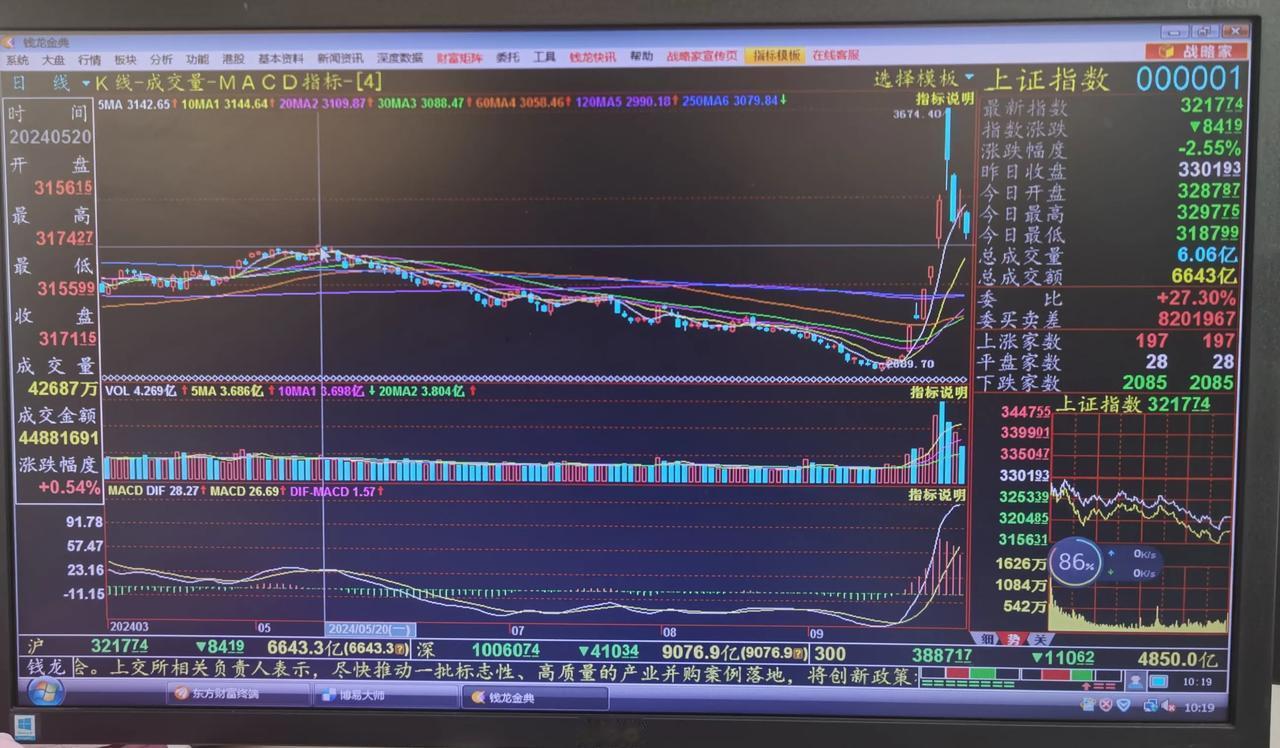Click the 上证指数 stock name header
The image size is (1280, 748).
pyautogui.click(x=1047, y=79)
